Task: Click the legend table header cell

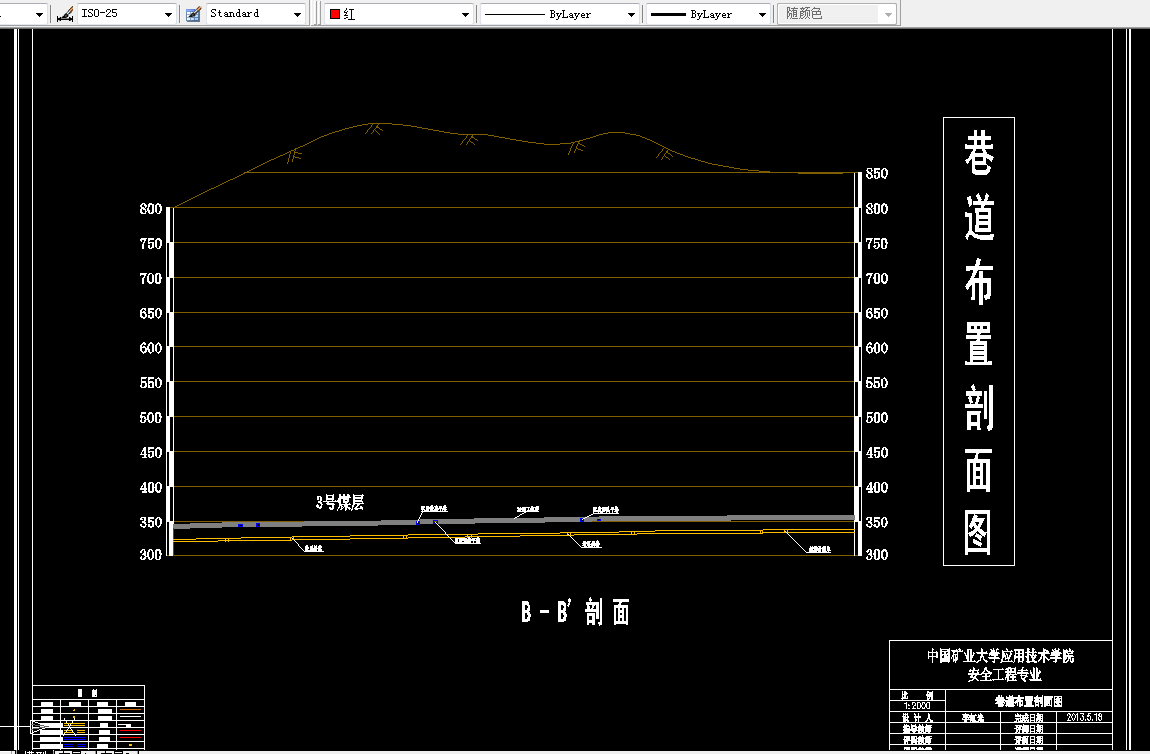Action: [88, 692]
